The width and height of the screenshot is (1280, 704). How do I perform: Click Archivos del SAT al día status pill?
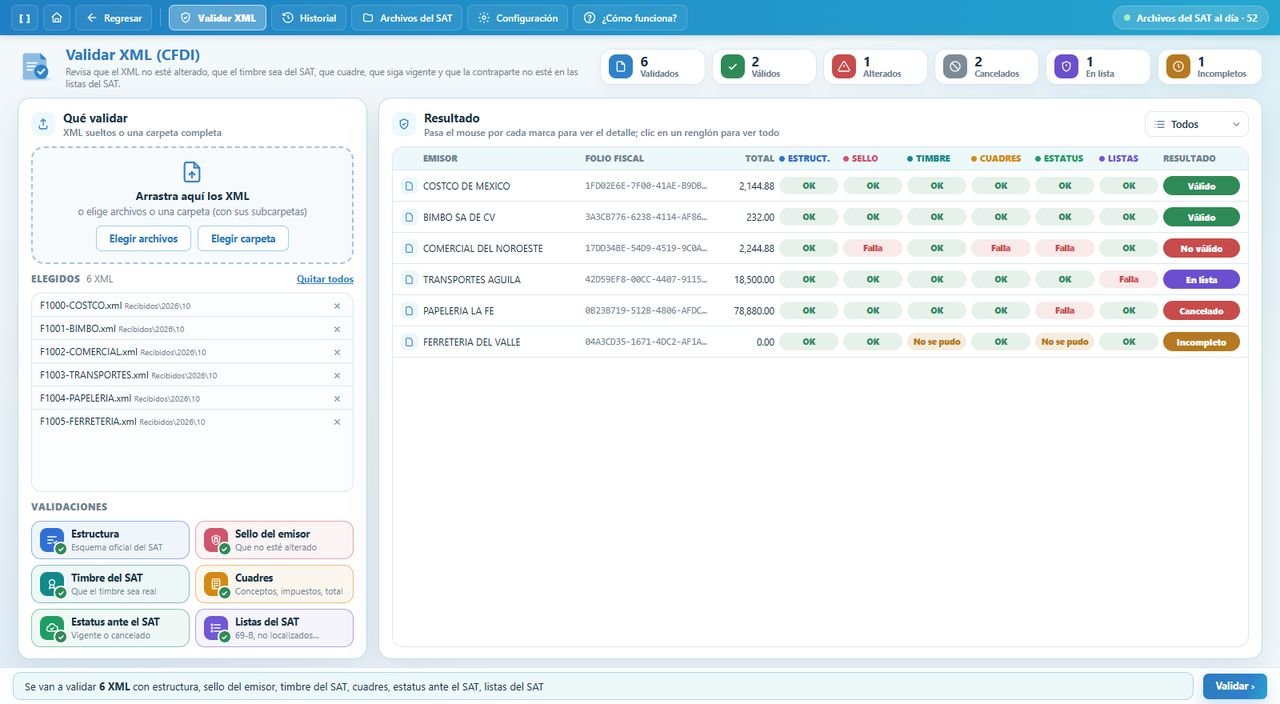pos(1190,18)
